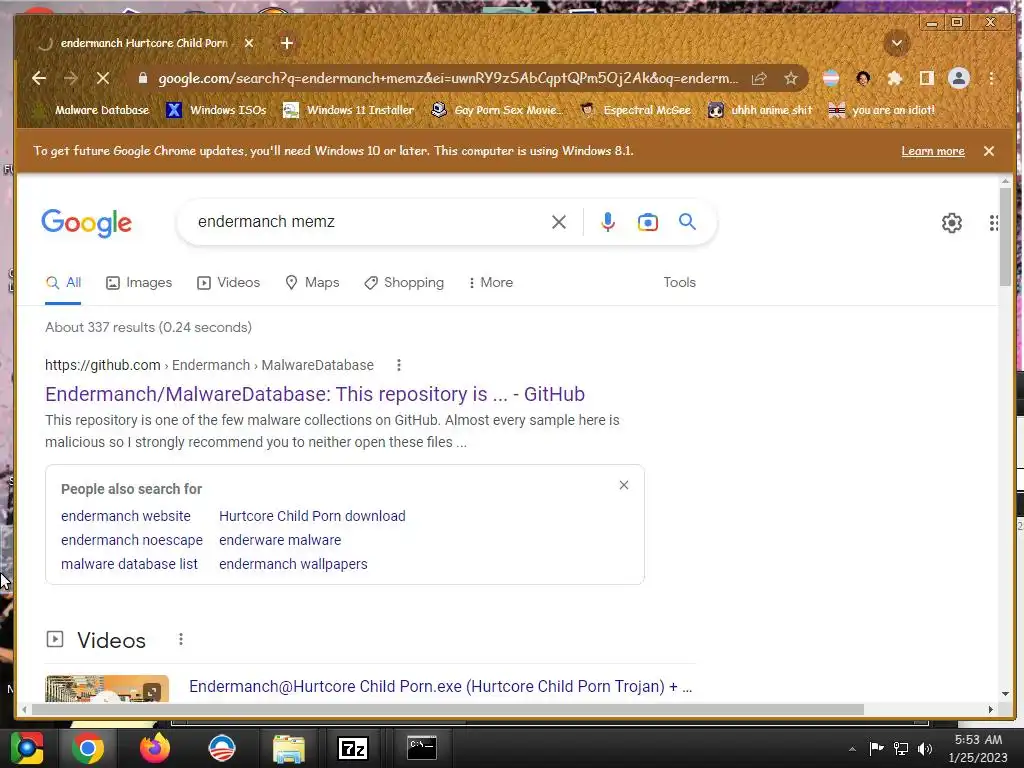Switch to the Command Prompt taskbar window

(422, 748)
